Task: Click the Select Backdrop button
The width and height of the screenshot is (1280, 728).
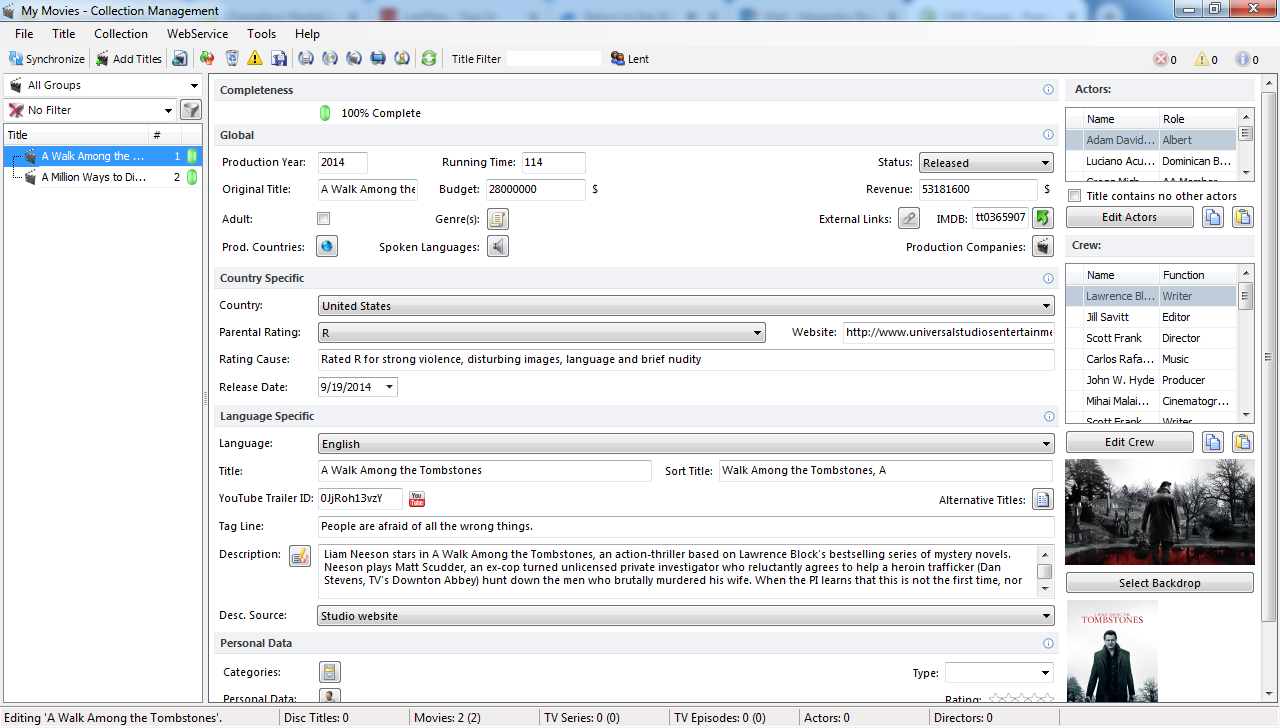Action: click(1160, 583)
